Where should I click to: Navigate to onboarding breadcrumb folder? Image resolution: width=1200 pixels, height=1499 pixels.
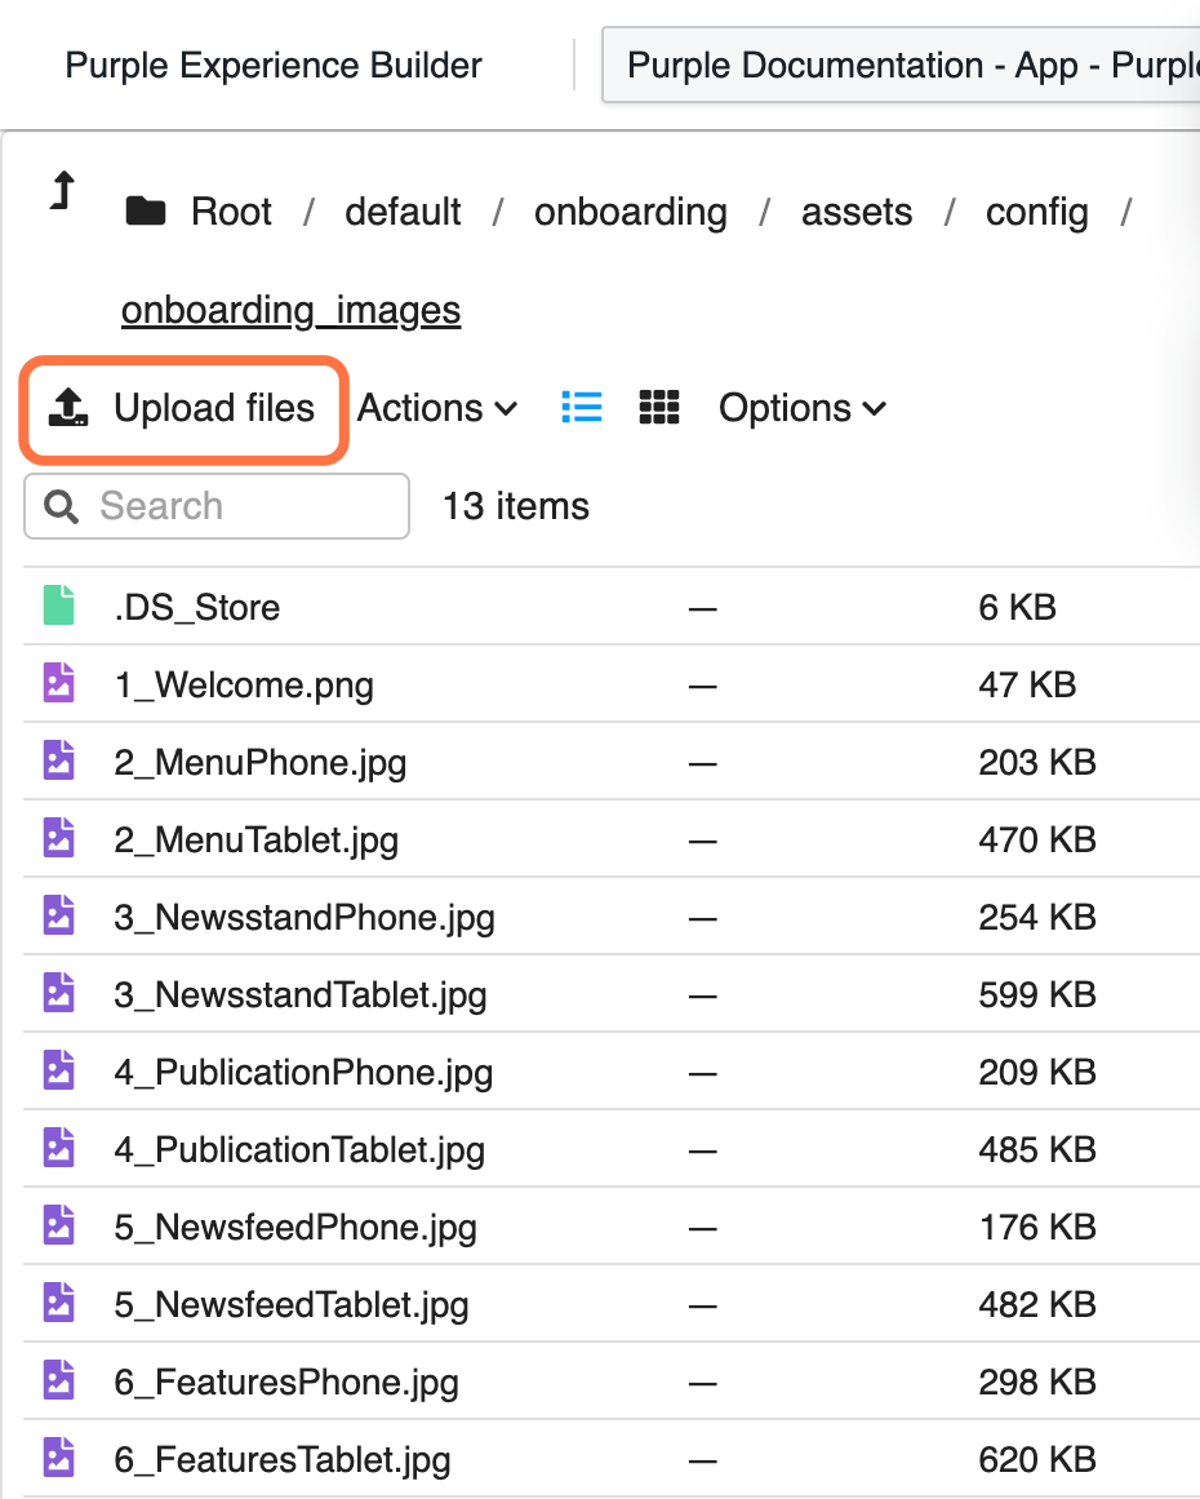click(631, 212)
